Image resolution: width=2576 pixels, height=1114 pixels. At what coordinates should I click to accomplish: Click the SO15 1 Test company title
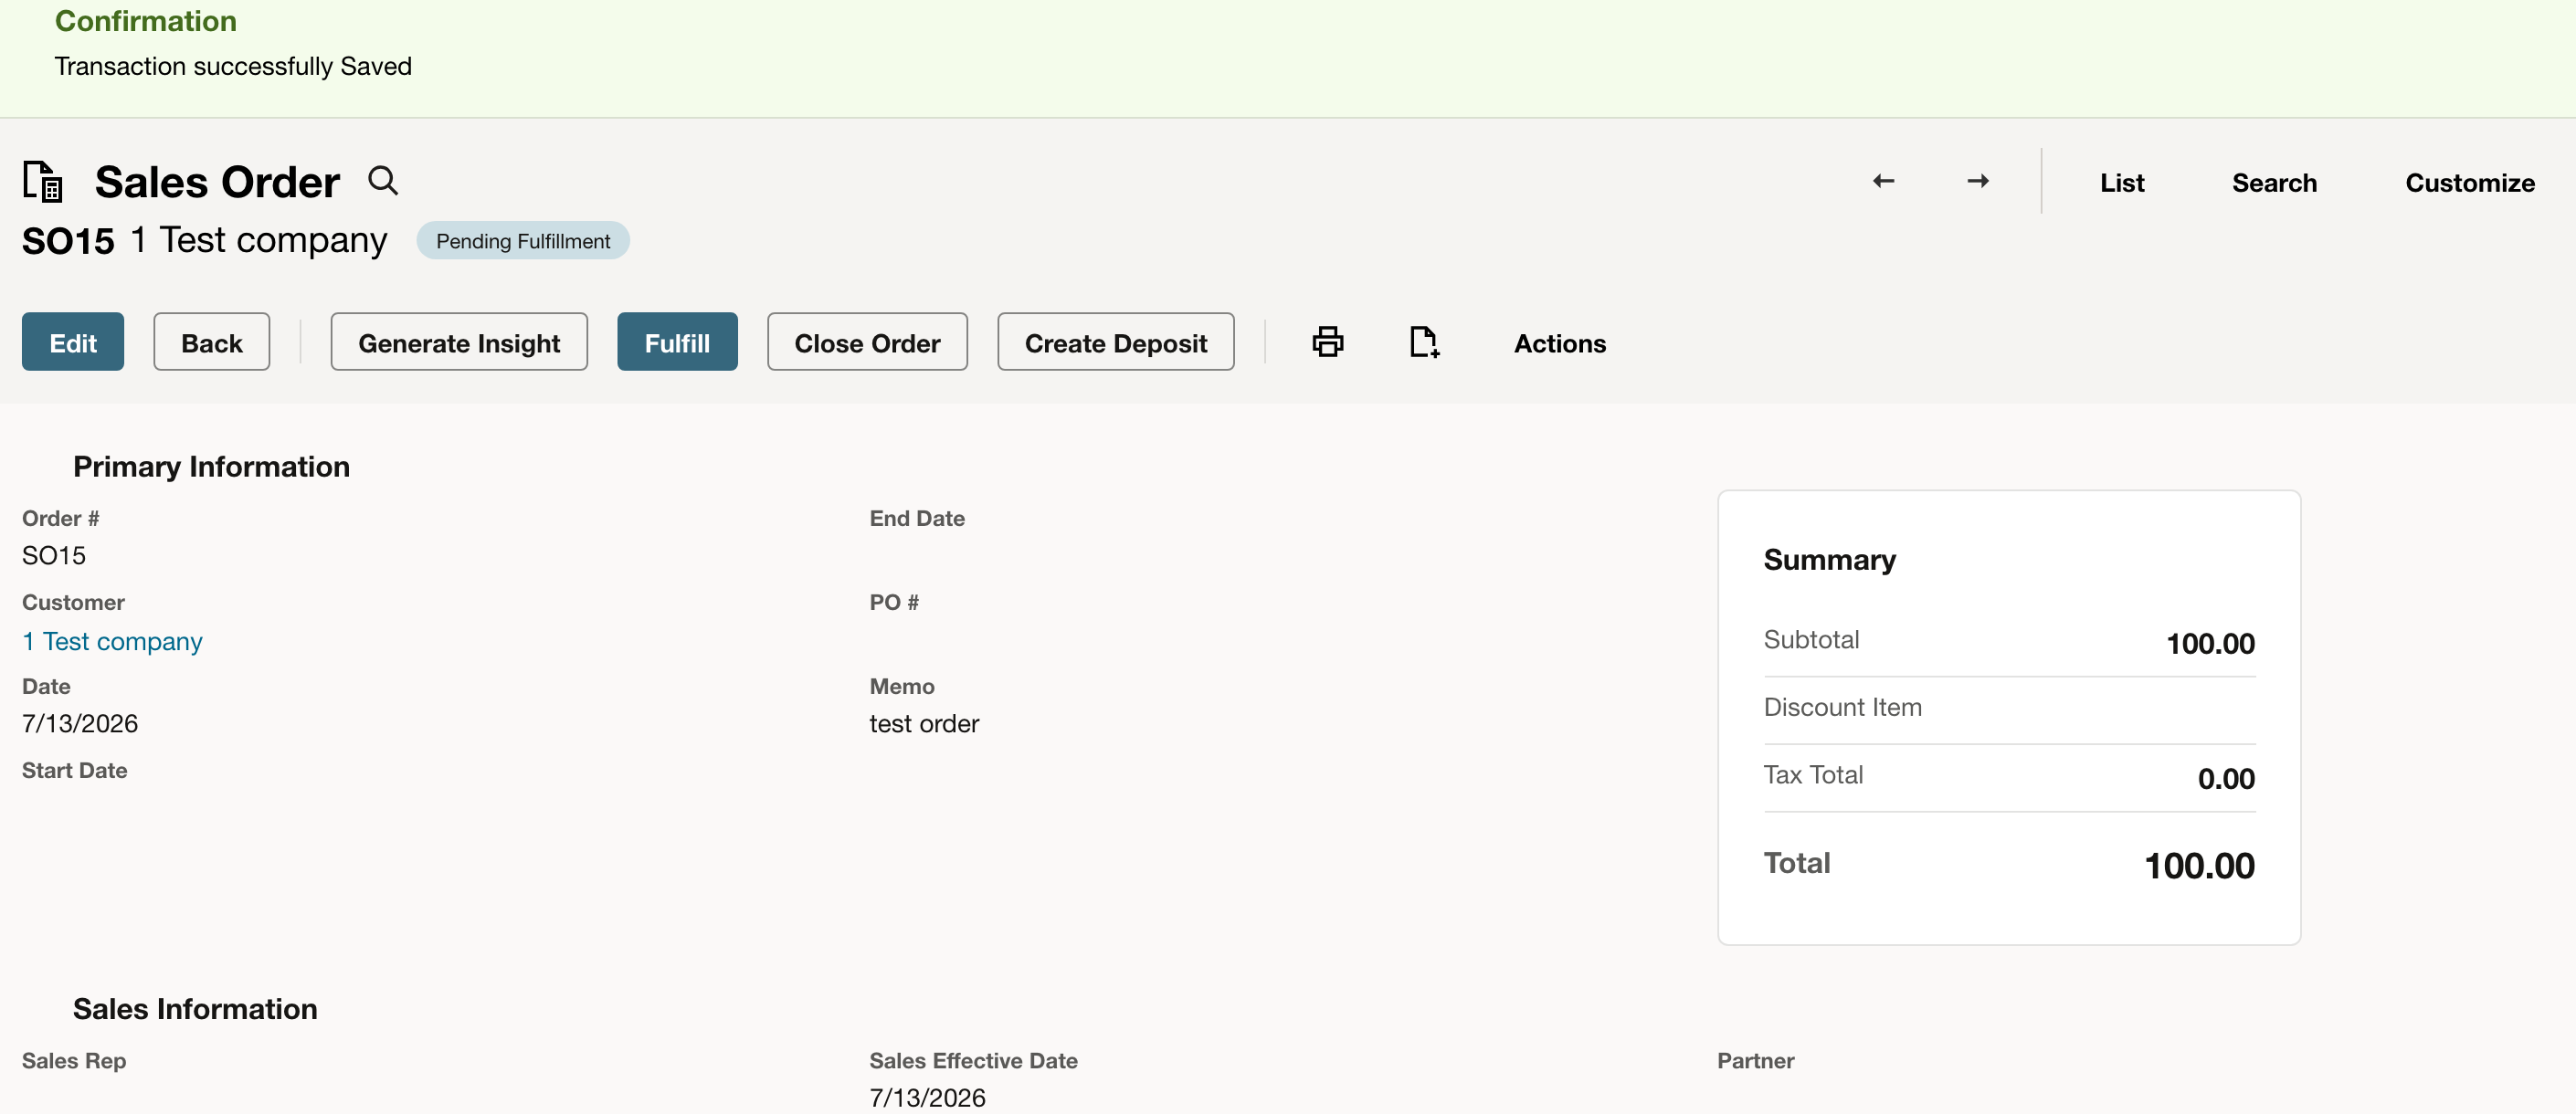pyautogui.click(x=204, y=241)
